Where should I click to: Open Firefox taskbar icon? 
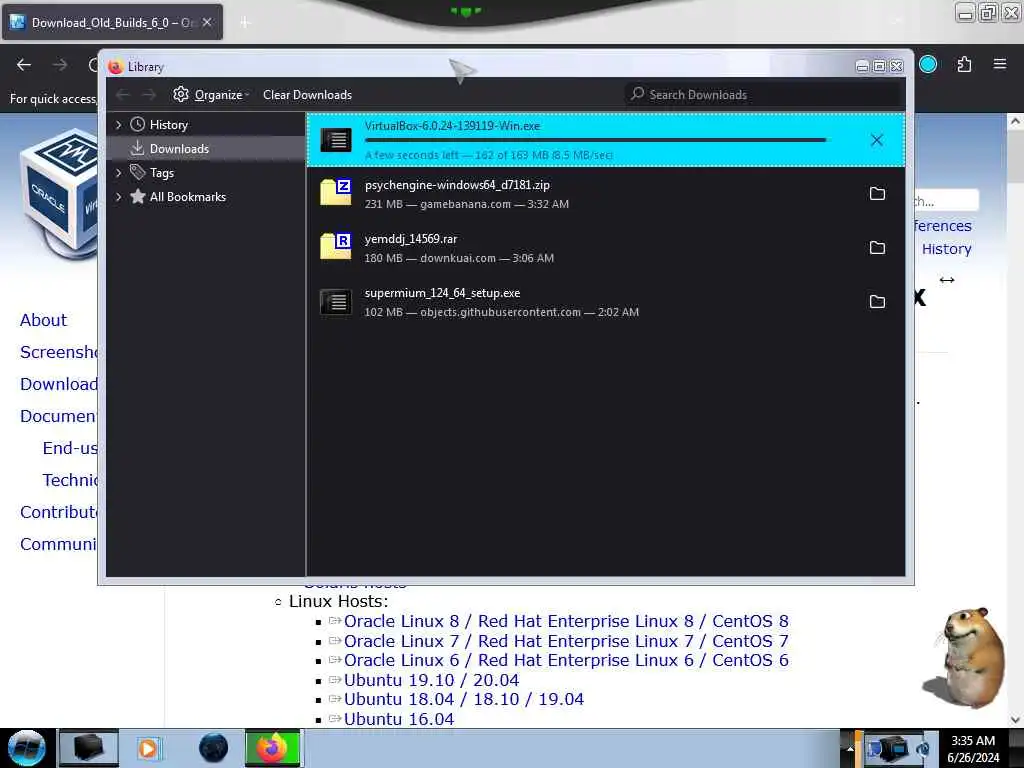click(272, 748)
